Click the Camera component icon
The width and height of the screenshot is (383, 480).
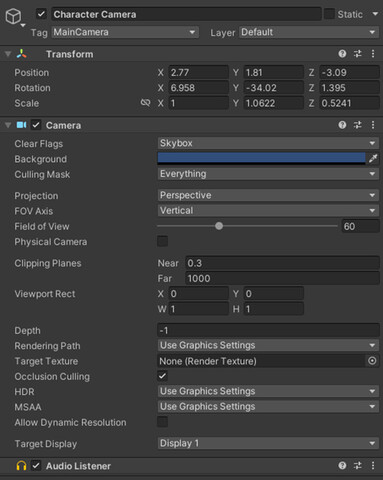pyautogui.click(x=21, y=125)
